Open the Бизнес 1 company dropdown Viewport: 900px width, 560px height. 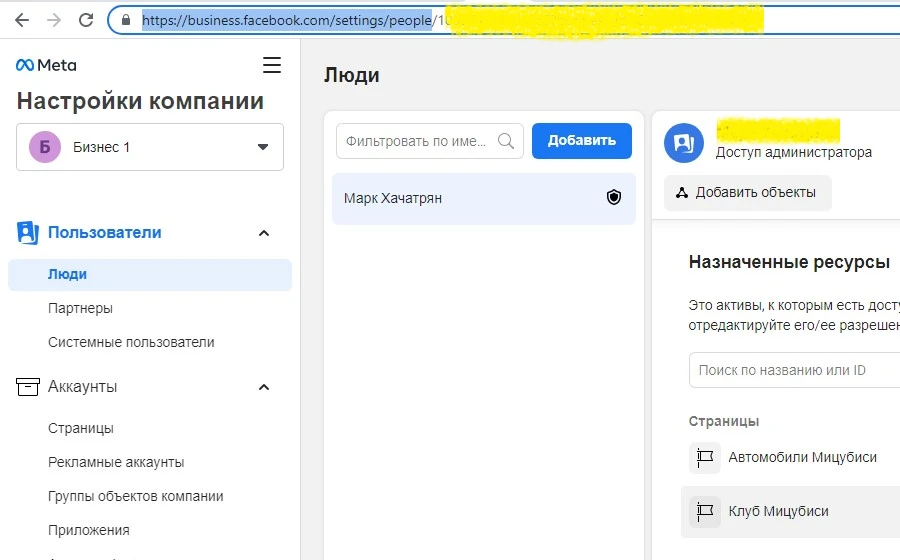click(x=150, y=147)
